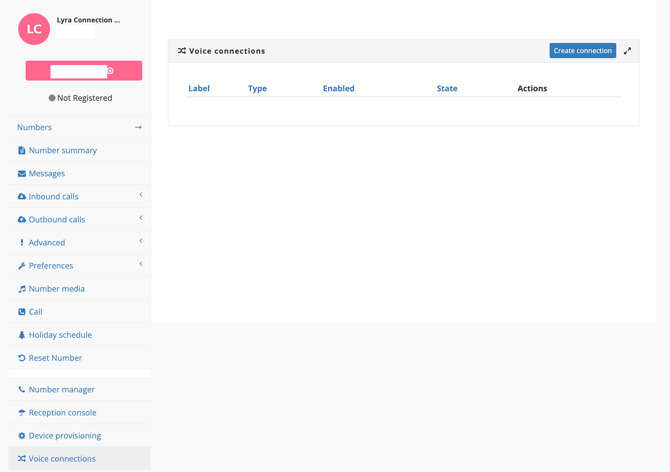The width and height of the screenshot is (670, 472).
Task: Click the LC avatar circle
Action: [34, 29]
